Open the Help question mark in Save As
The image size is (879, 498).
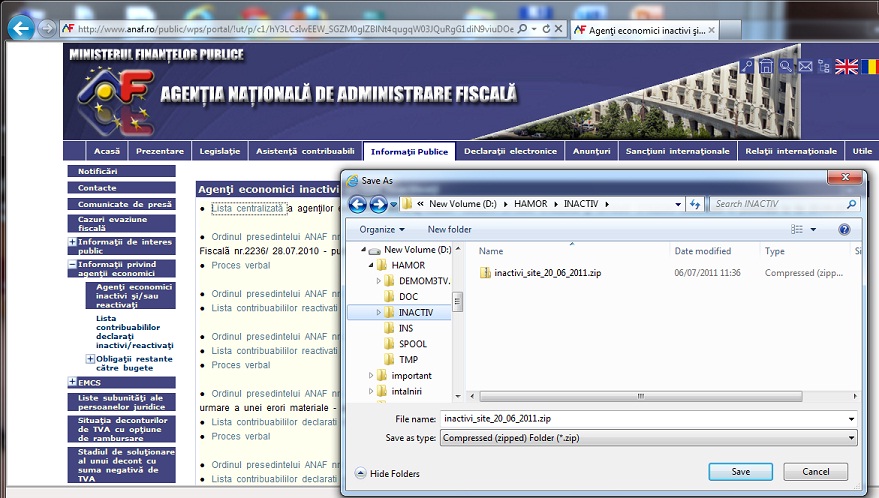(844, 229)
